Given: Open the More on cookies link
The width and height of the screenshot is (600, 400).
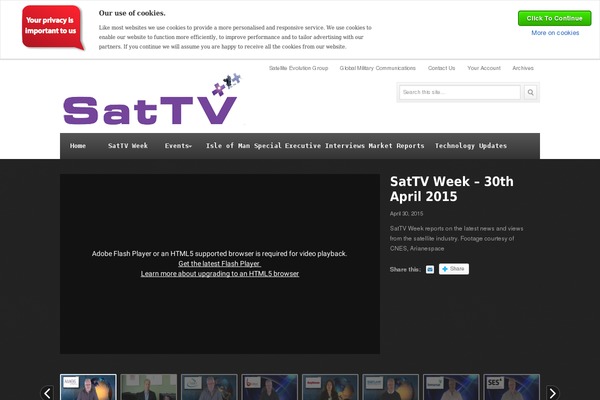Looking at the screenshot, I should point(555,33).
